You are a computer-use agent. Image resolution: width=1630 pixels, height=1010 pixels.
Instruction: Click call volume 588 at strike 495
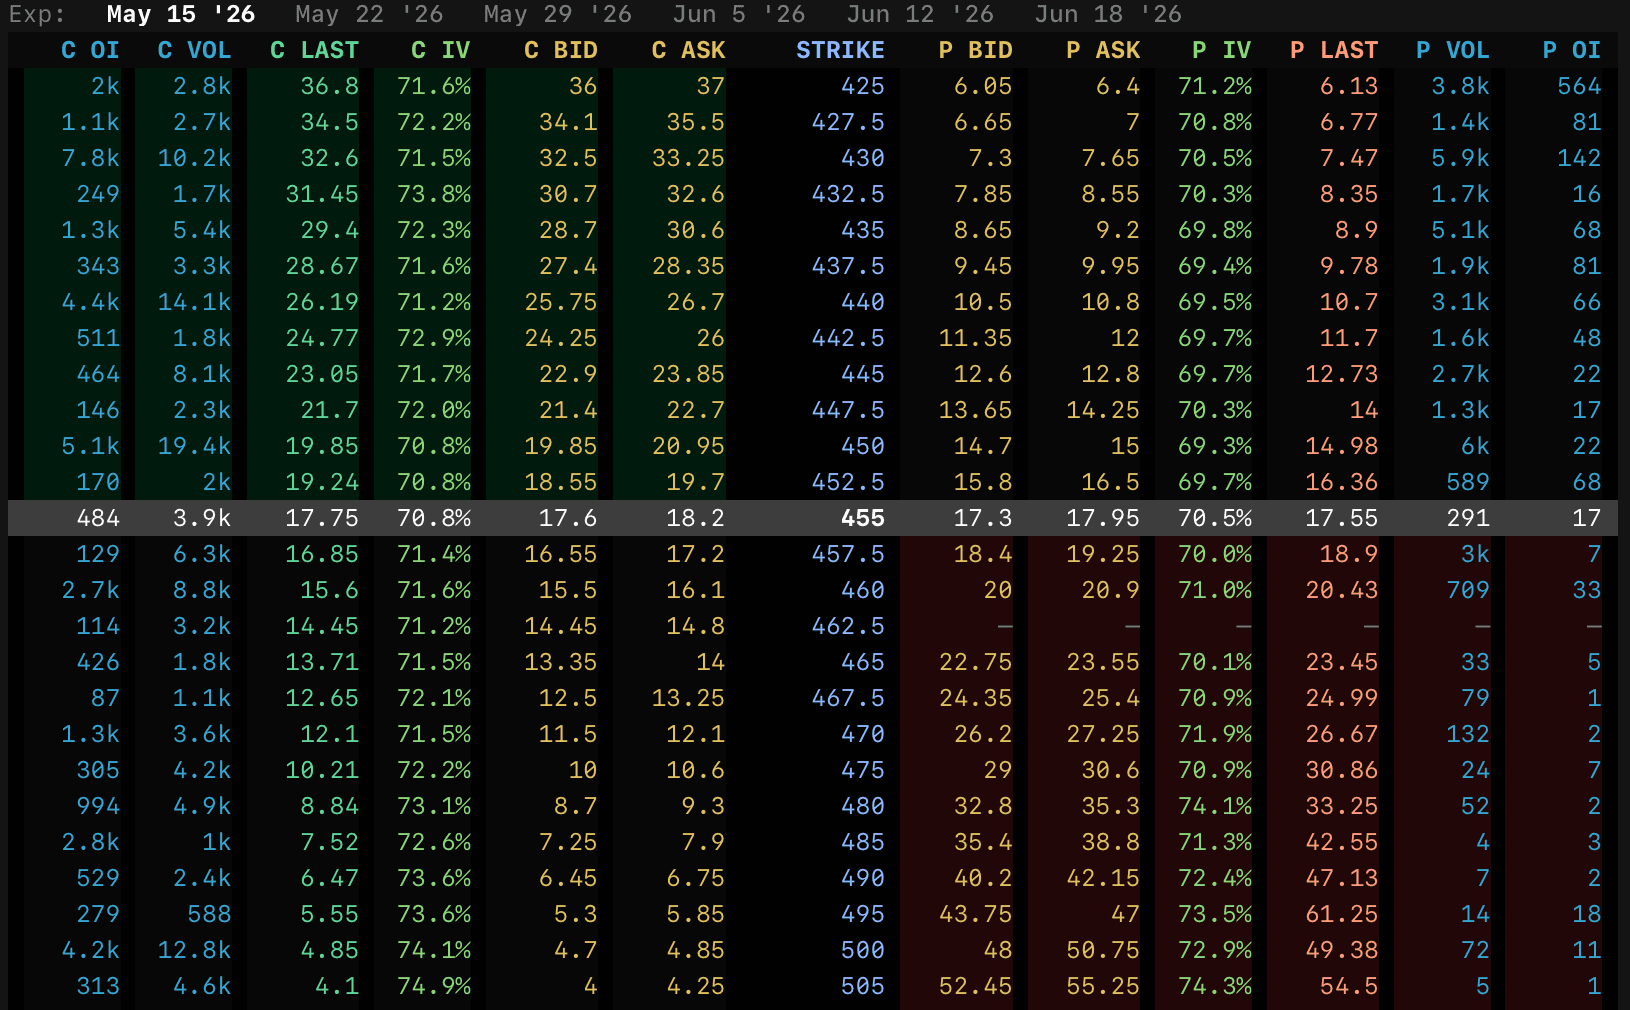[209, 914]
